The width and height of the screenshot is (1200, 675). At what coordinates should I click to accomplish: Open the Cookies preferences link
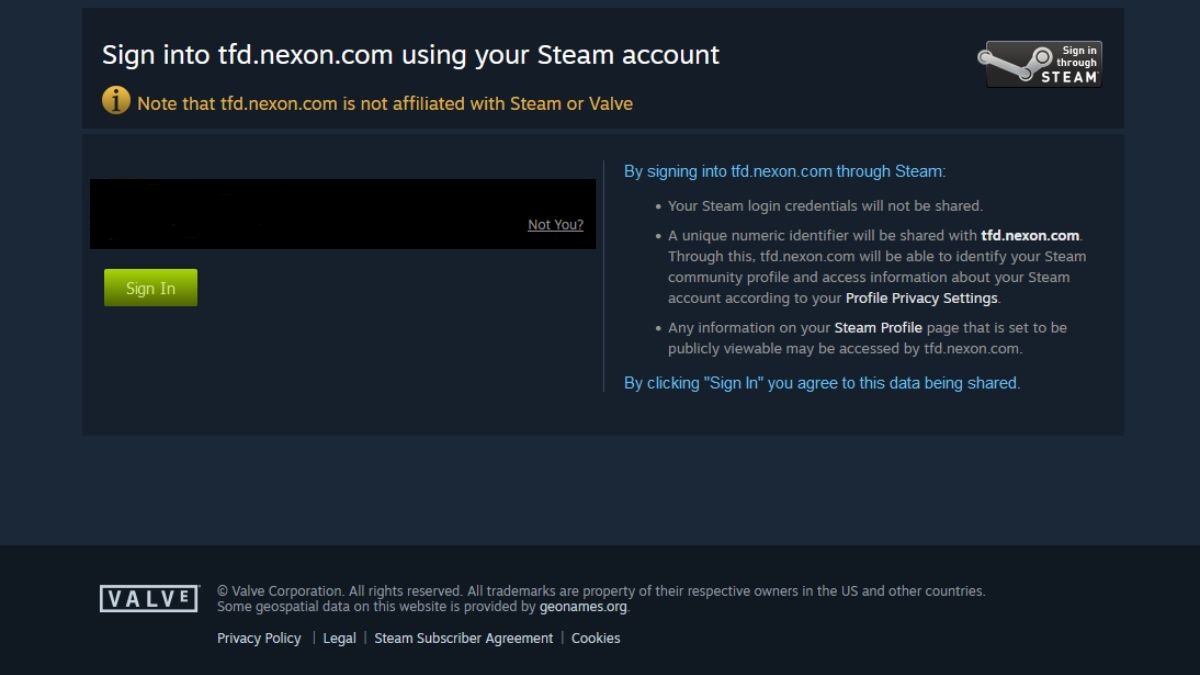coord(596,638)
